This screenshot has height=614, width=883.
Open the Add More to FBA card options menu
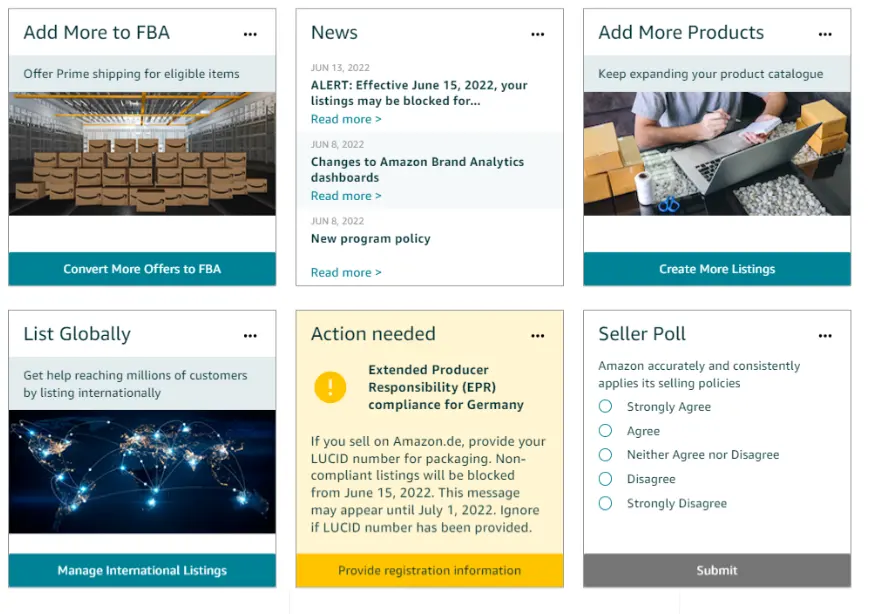250,34
